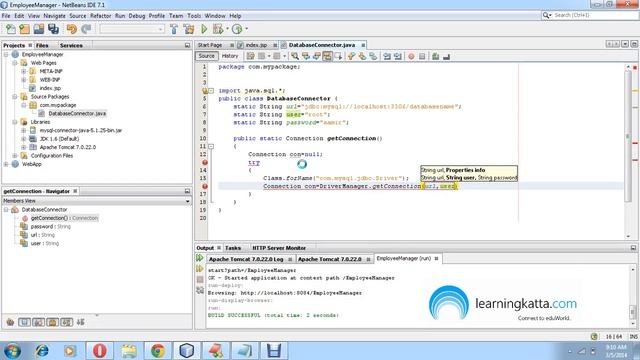640x360 pixels.
Task: Click the editor vertical scrollbar thumb
Action: (x=628, y=136)
